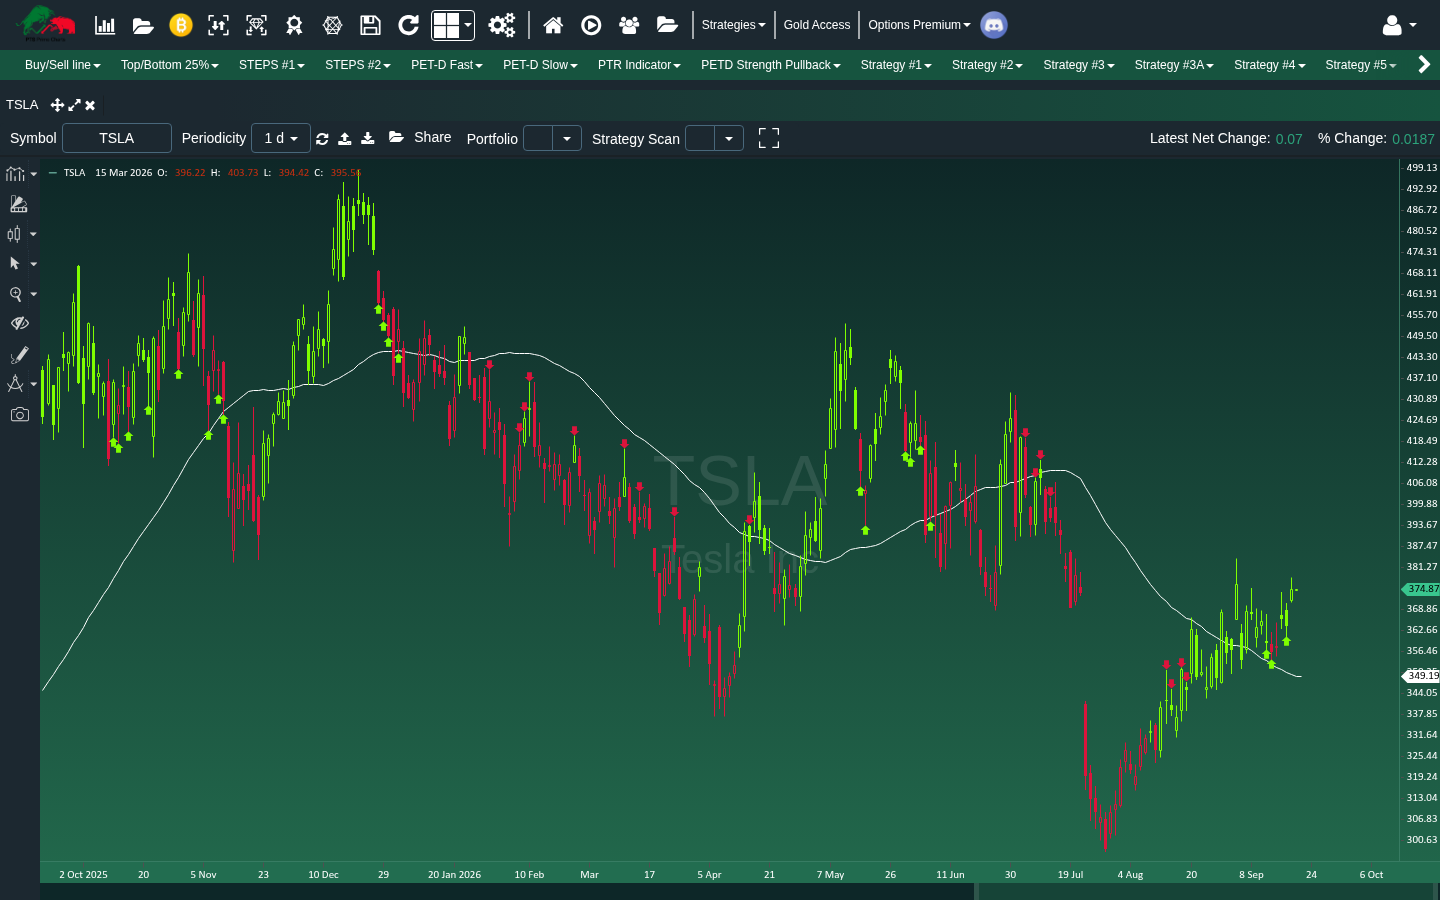Click the Share button
This screenshot has height=900, width=1440.
coord(433,137)
